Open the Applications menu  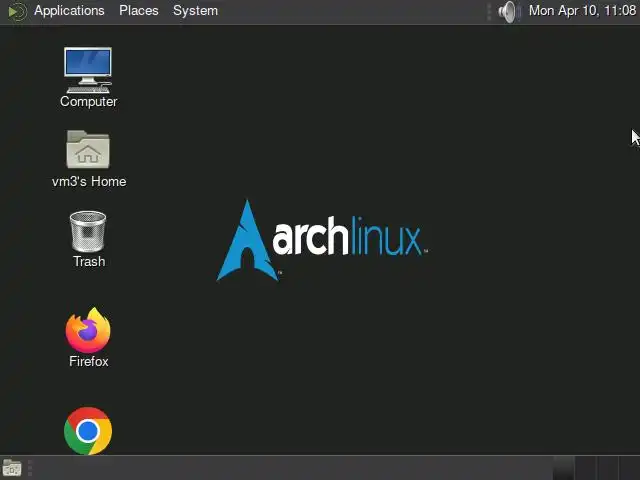[69, 11]
